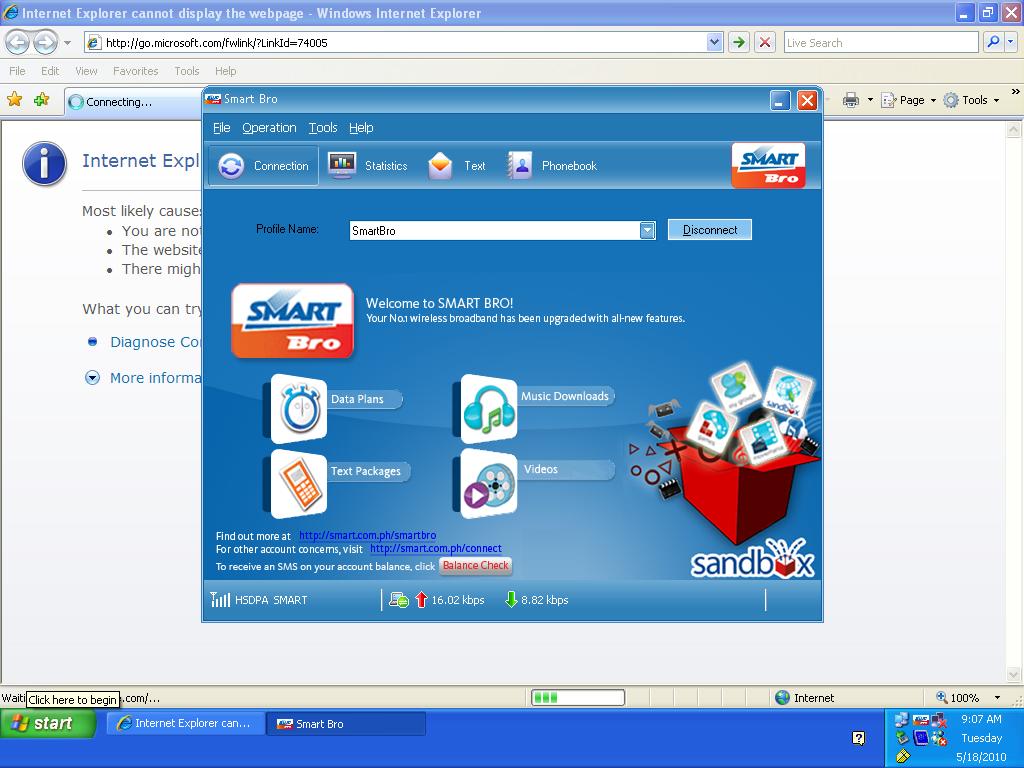Image resolution: width=1024 pixels, height=768 pixels.
Task: Click the IE Print icon
Action: pos(850,100)
